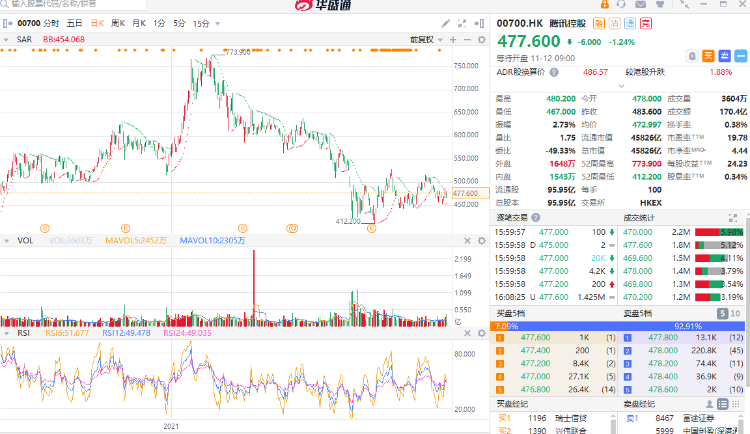Open the VOL indicator dropdown
750x434 pixels.
coord(6,241)
